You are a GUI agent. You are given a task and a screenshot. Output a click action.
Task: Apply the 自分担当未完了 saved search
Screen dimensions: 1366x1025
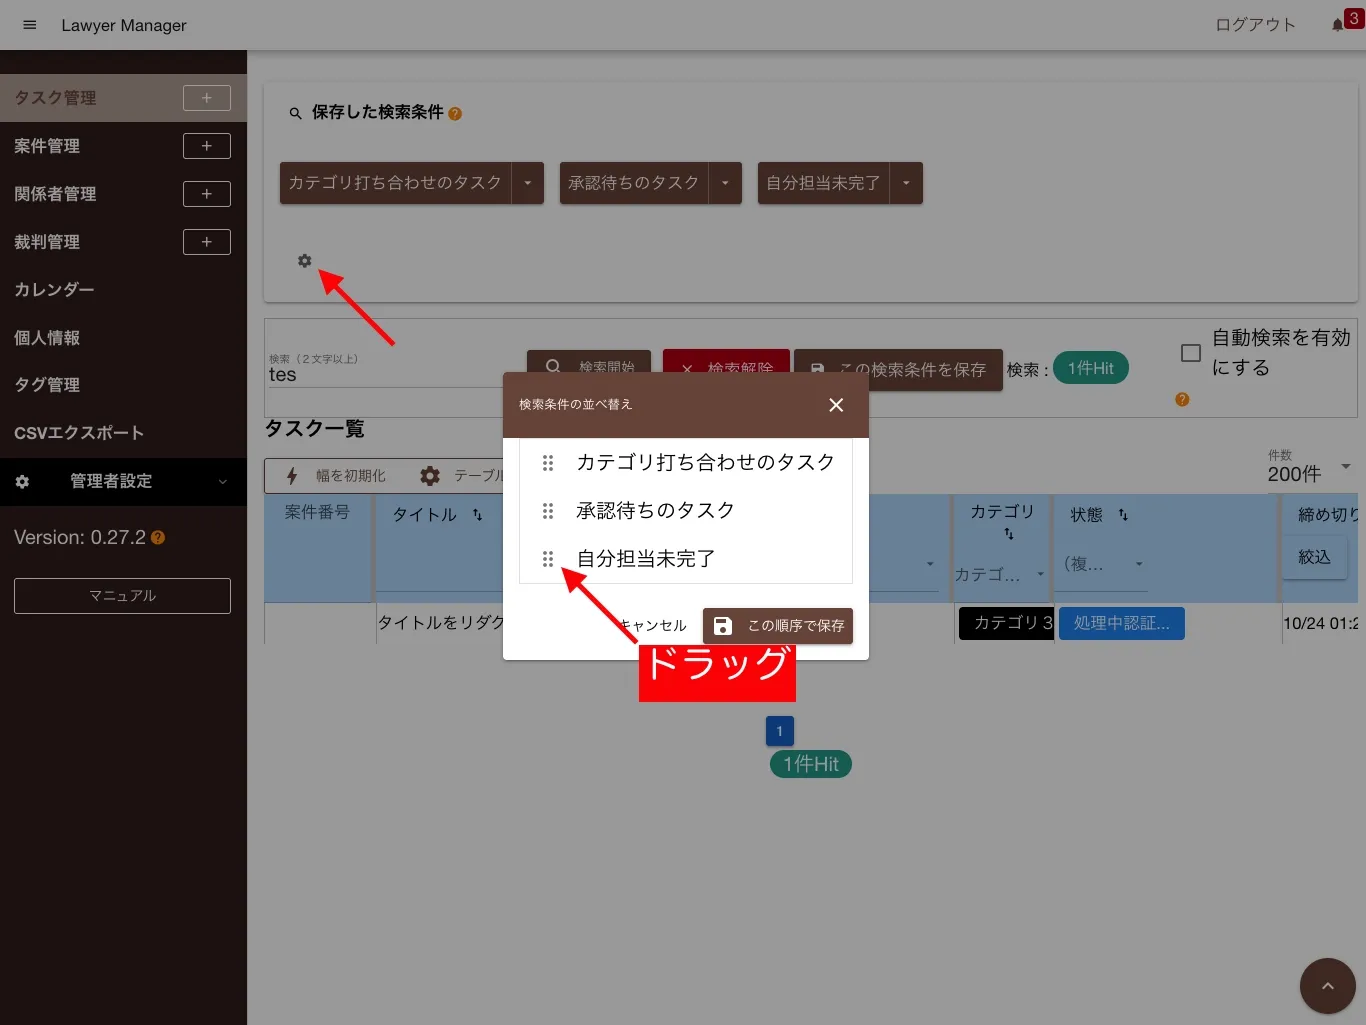(823, 183)
